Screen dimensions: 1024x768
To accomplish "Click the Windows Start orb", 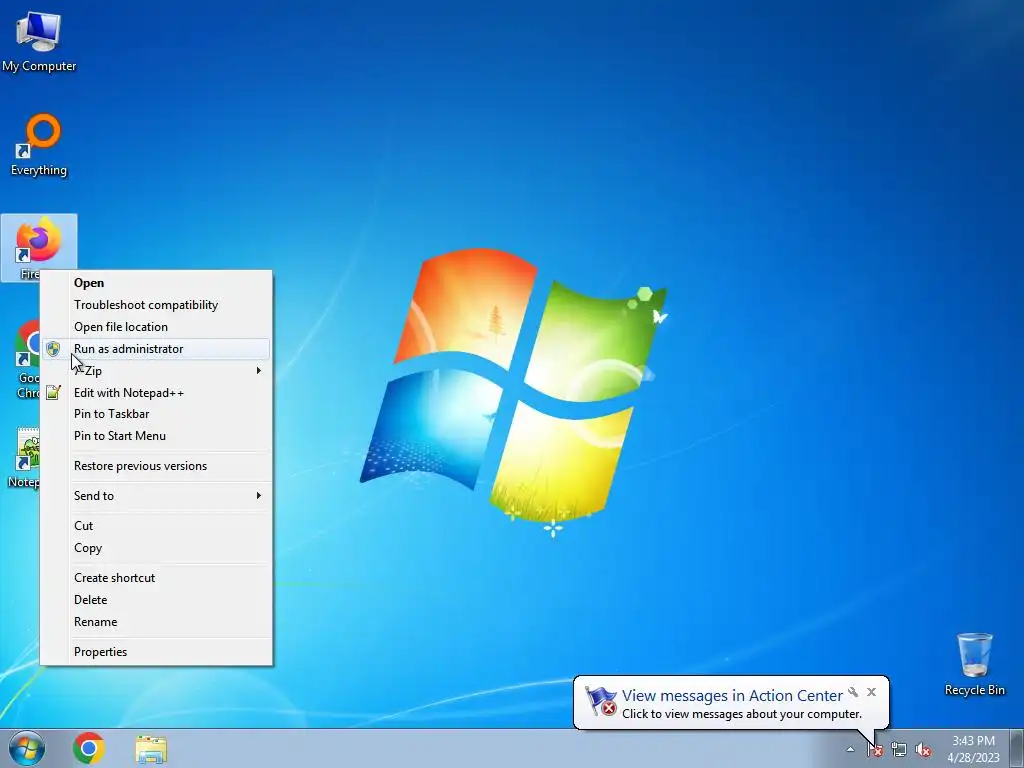I will coord(27,748).
